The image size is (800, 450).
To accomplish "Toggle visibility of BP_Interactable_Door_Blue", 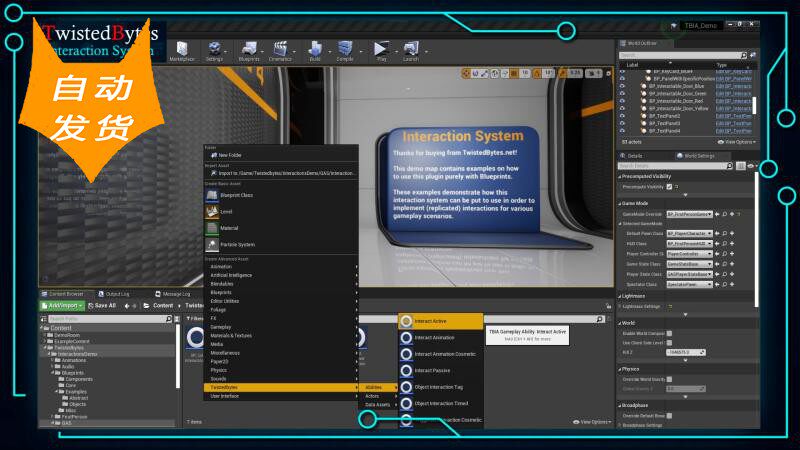I will (x=622, y=86).
